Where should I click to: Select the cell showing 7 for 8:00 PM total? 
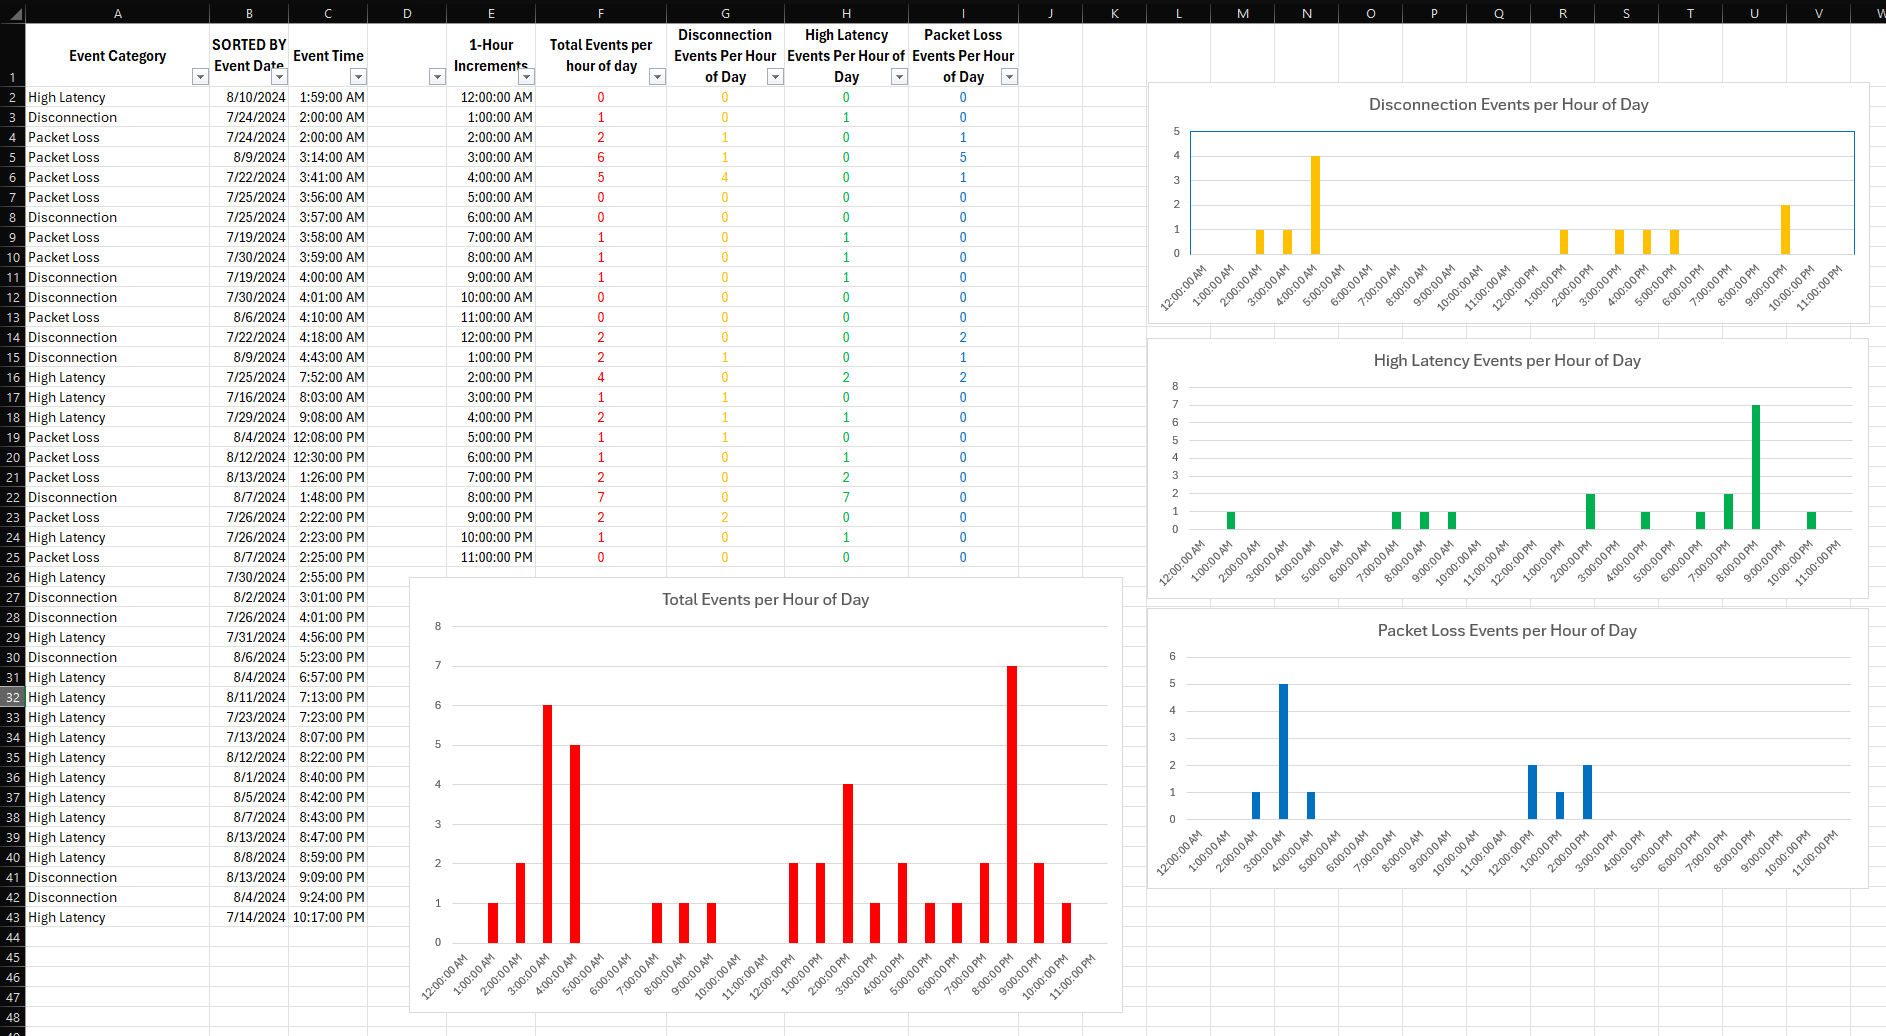tap(601, 497)
